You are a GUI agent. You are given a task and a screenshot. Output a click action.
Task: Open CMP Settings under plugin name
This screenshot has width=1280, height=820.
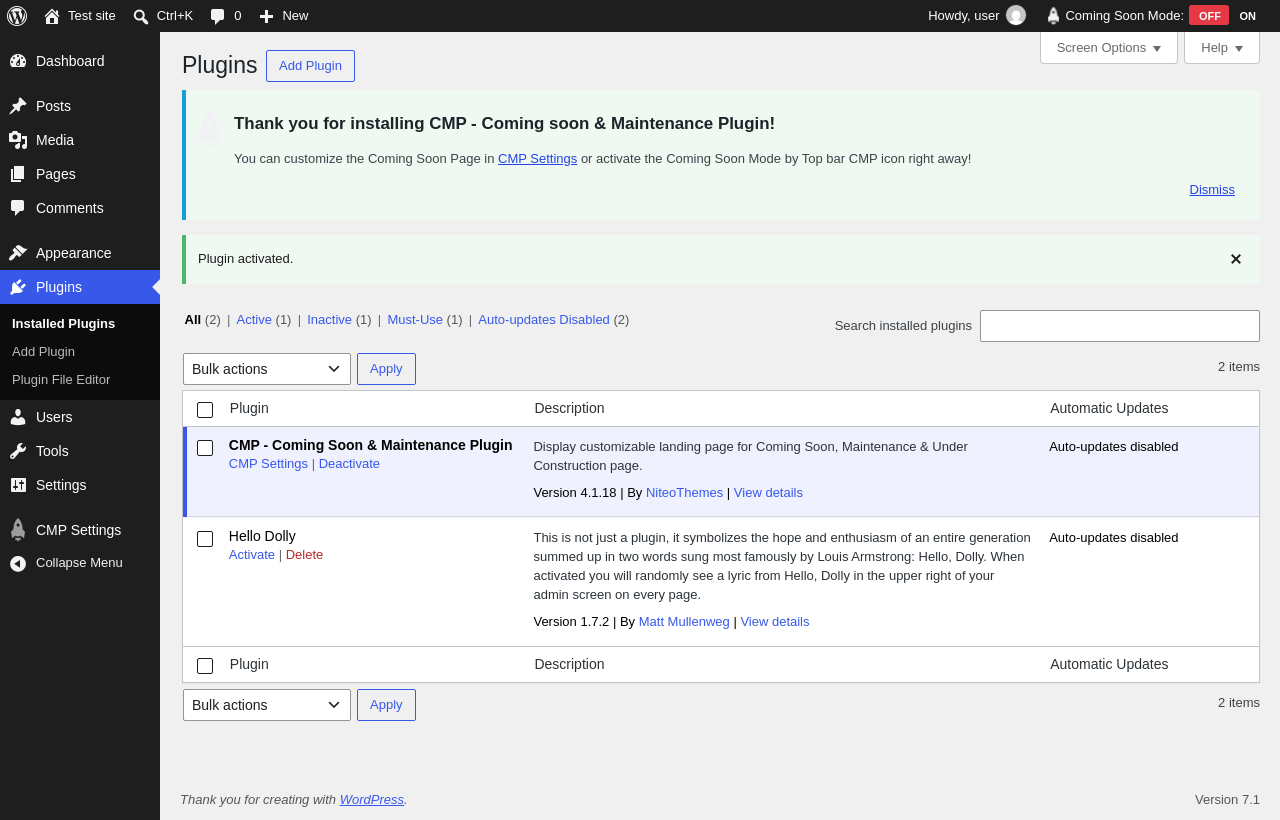pyautogui.click(x=268, y=464)
